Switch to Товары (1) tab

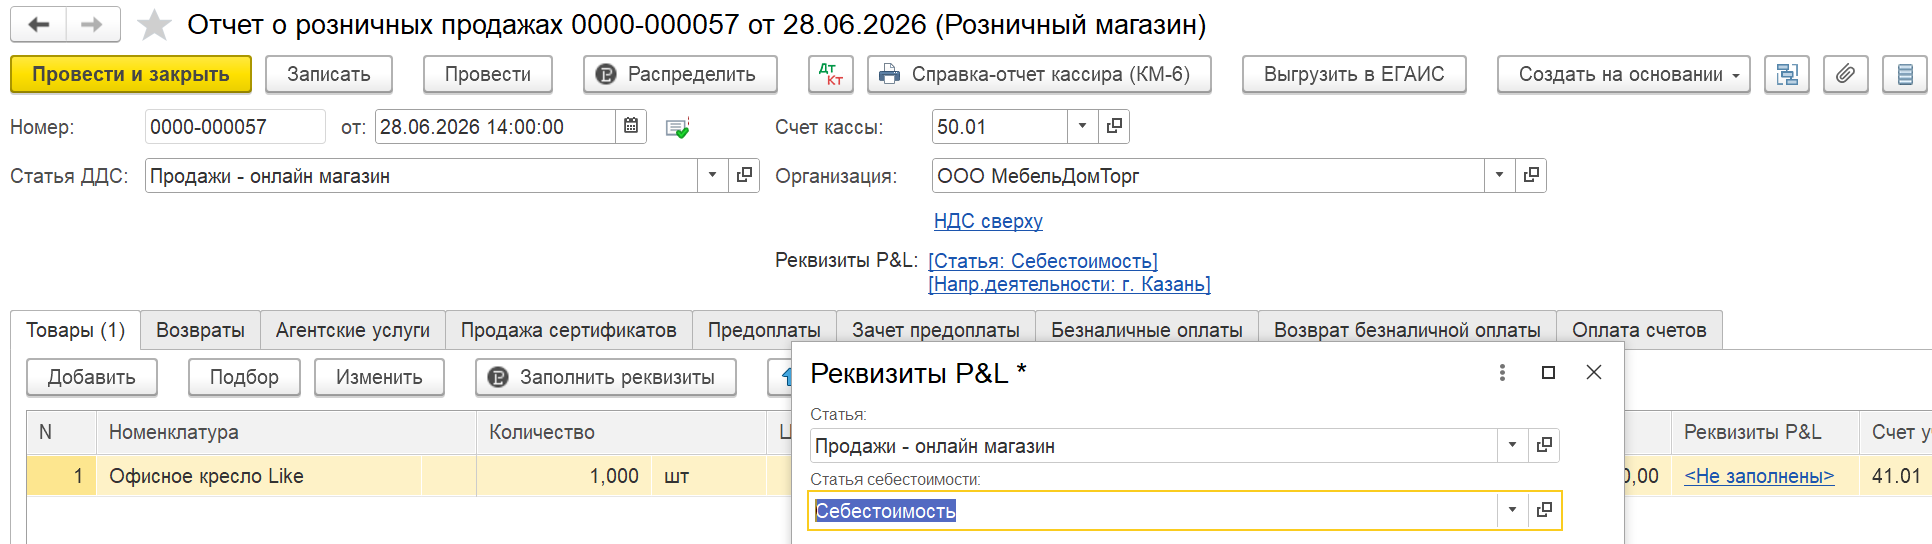(75, 330)
